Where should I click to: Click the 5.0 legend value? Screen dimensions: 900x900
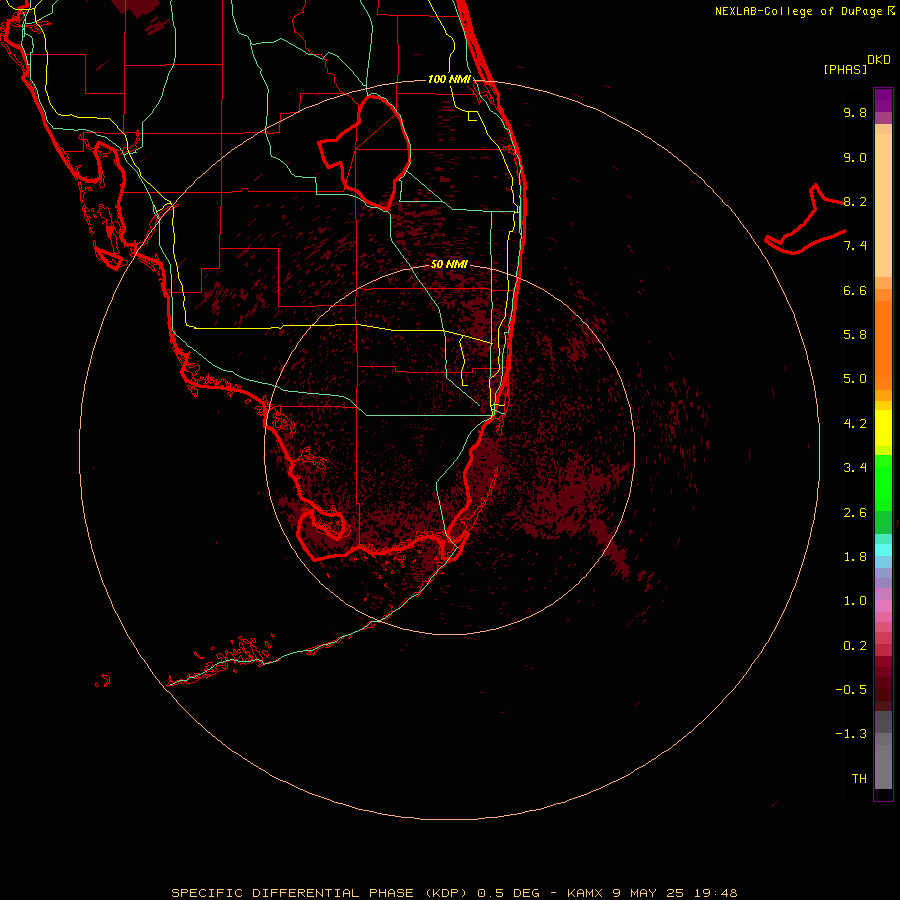[855, 379]
